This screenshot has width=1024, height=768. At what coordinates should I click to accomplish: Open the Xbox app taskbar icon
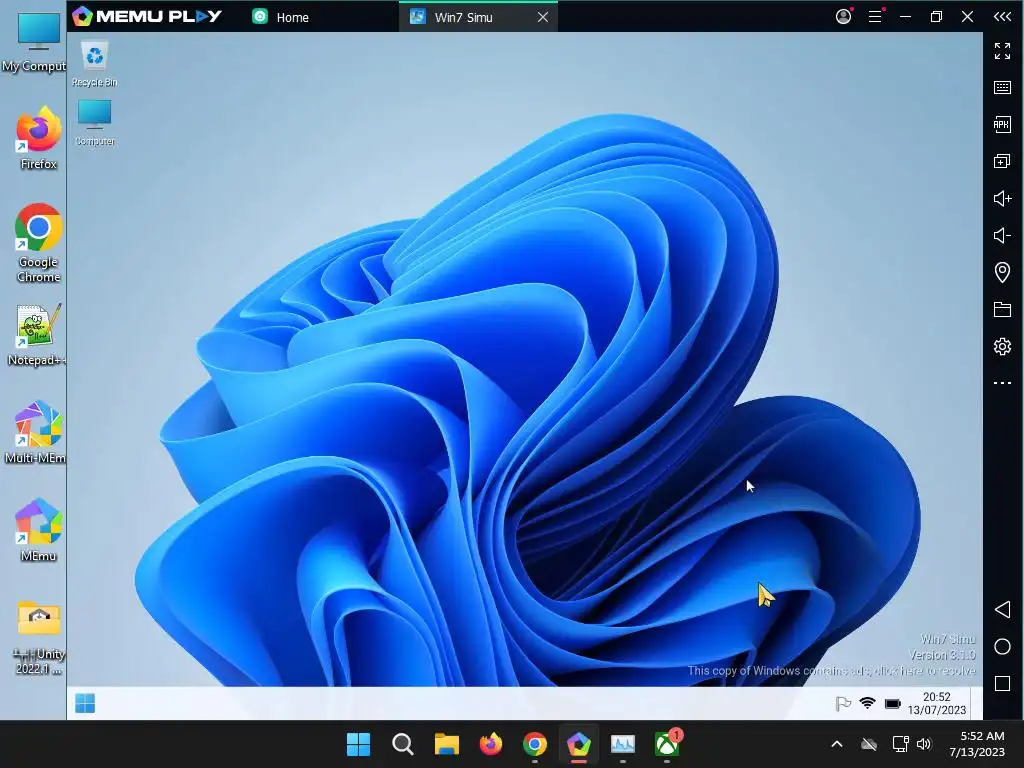(x=667, y=744)
